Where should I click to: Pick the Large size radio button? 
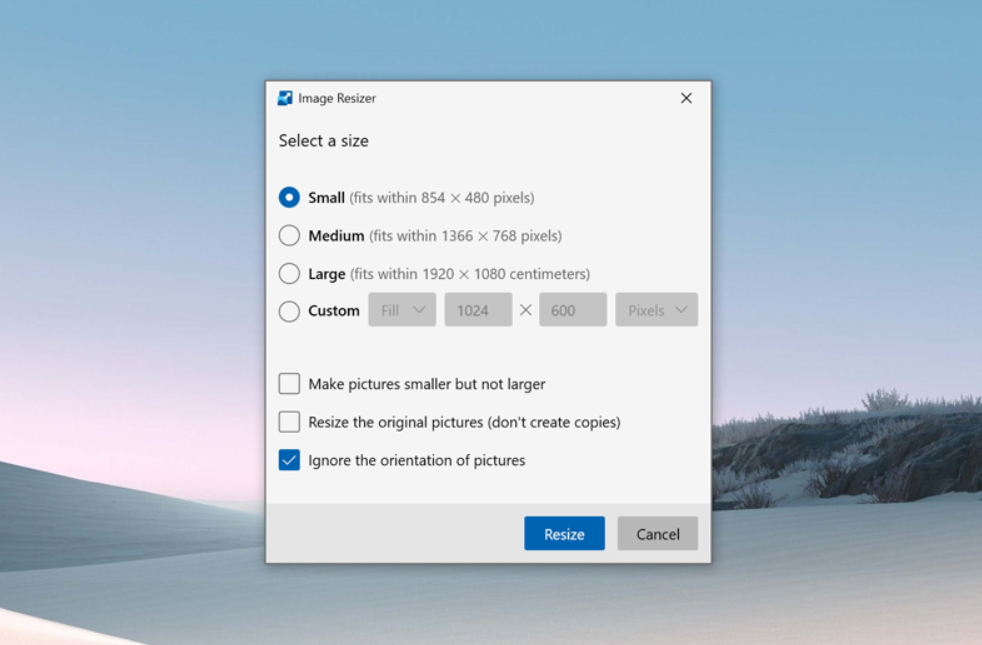pyautogui.click(x=289, y=273)
